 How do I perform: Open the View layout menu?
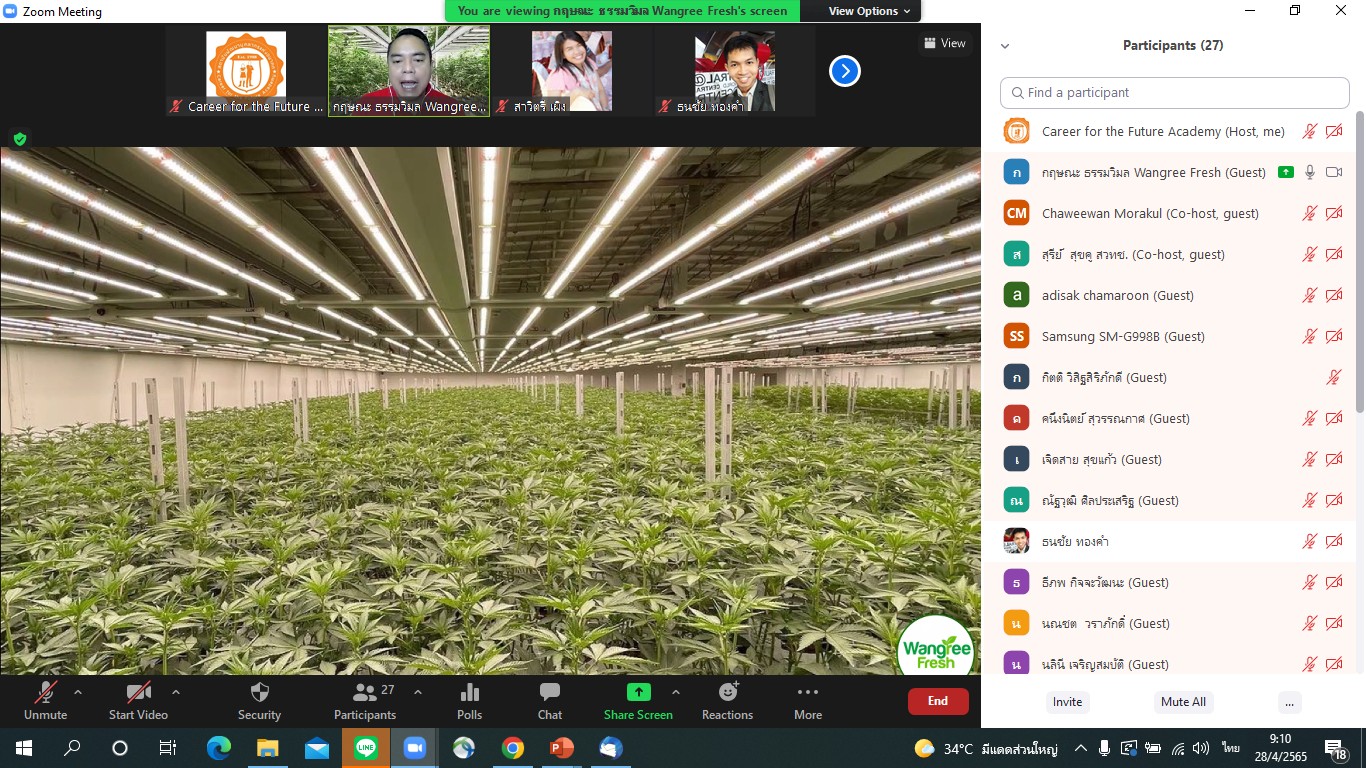pyautogui.click(x=944, y=43)
